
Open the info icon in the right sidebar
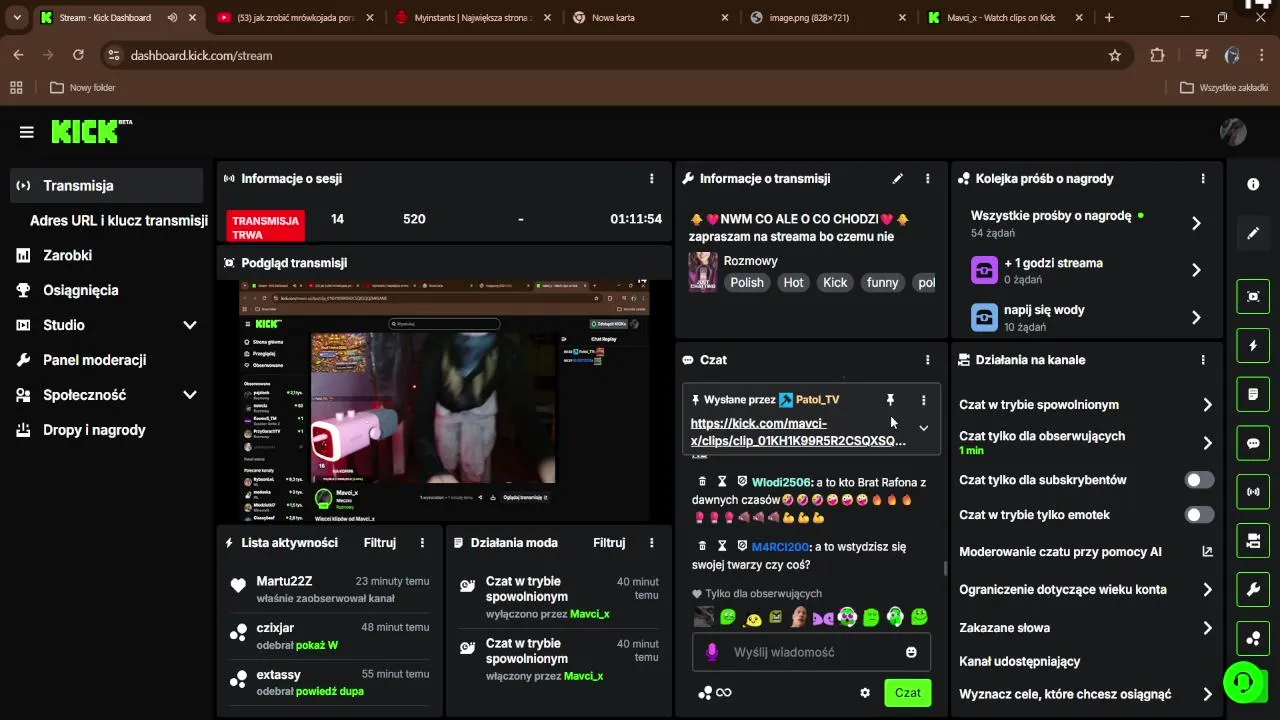coord(1253,184)
